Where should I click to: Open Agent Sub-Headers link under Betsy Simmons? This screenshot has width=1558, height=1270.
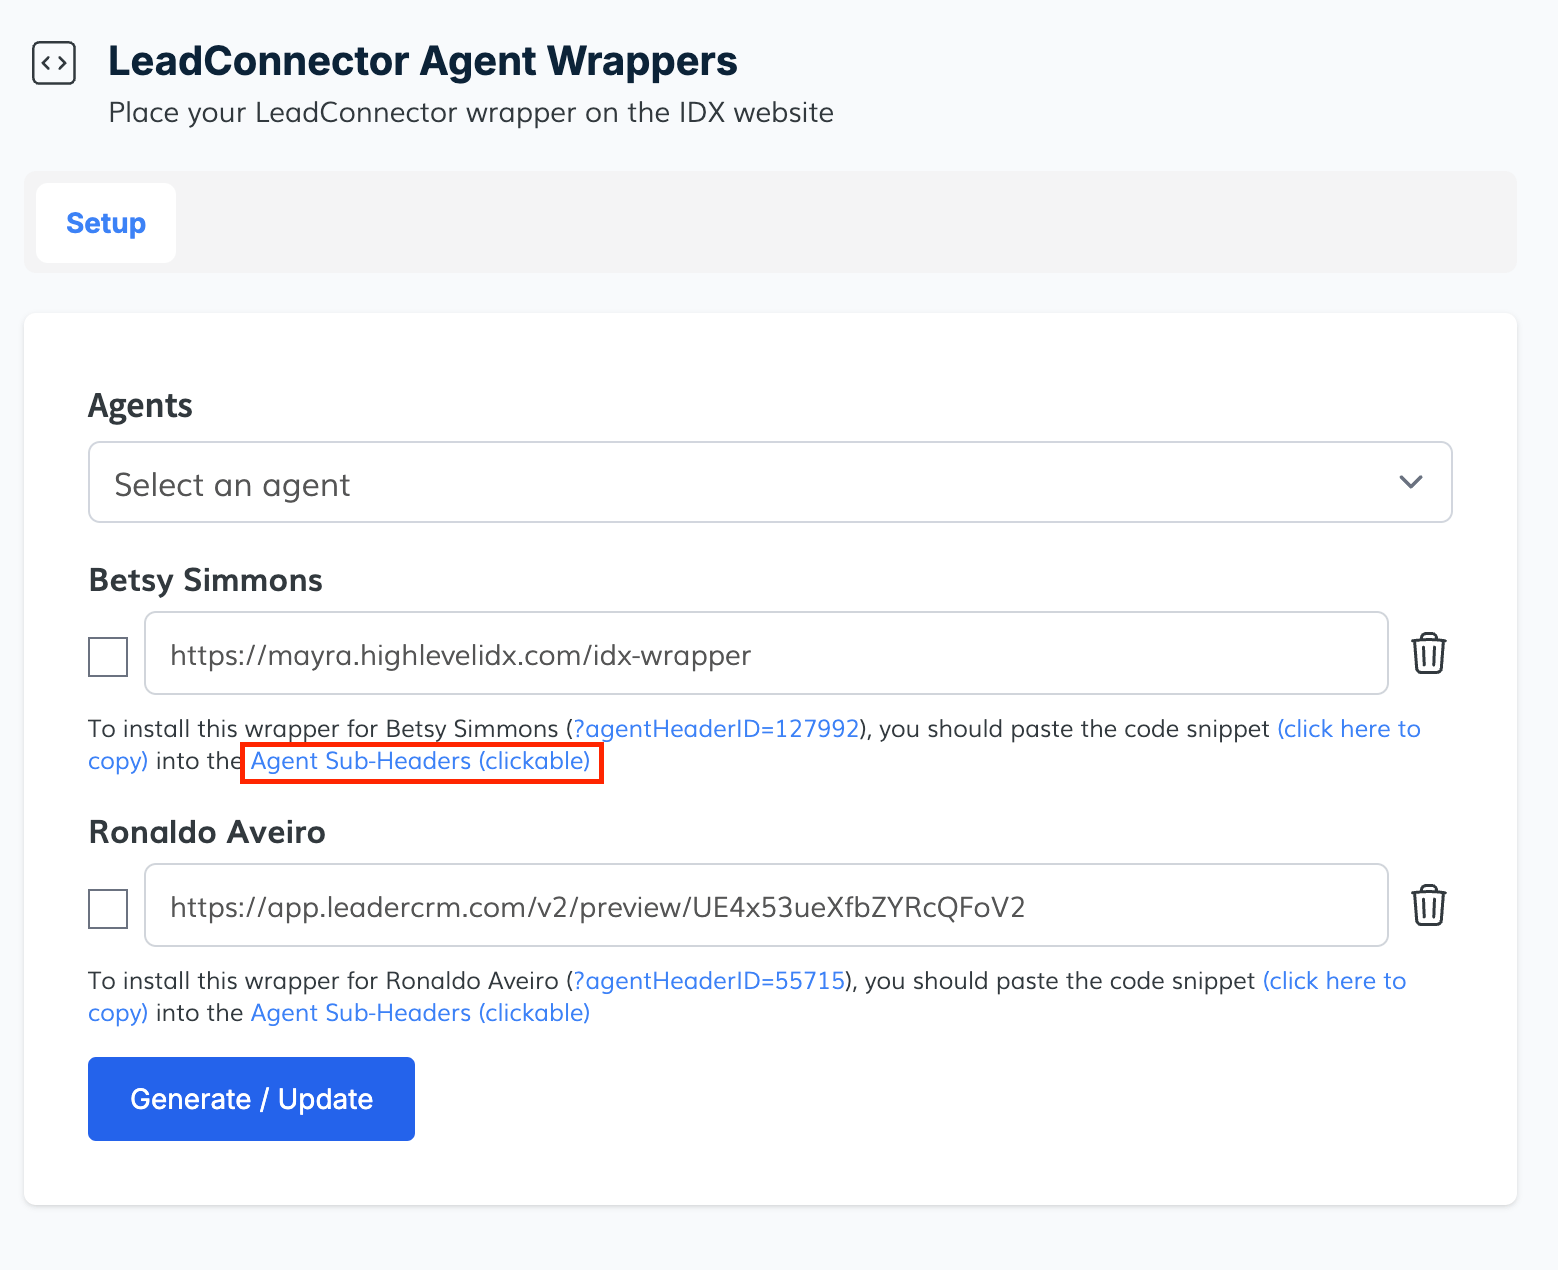click(420, 762)
